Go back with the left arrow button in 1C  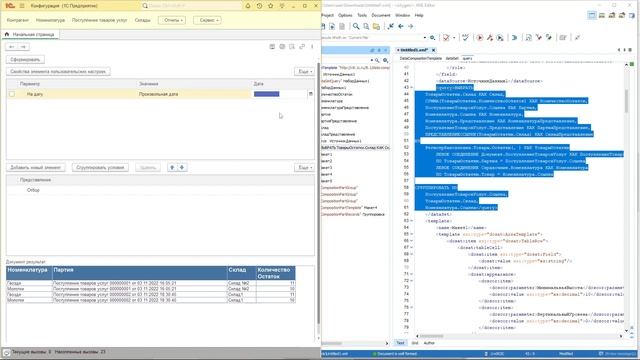[11, 47]
